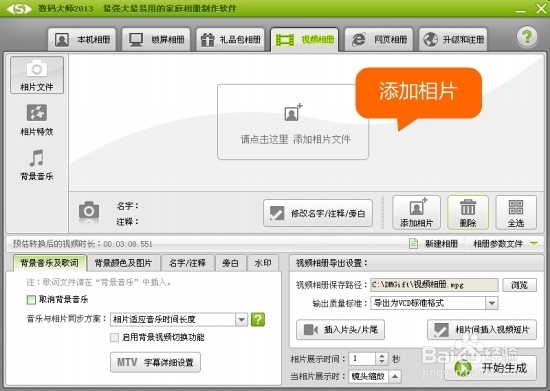Click the 删除 trash button
550x391 pixels.
point(468,213)
